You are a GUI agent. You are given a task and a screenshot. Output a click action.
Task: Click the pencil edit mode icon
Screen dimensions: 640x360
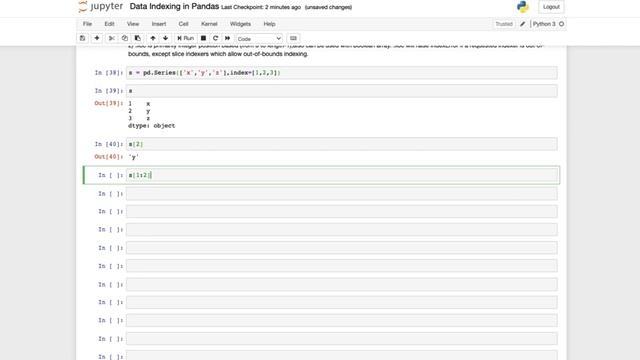click(x=522, y=24)
